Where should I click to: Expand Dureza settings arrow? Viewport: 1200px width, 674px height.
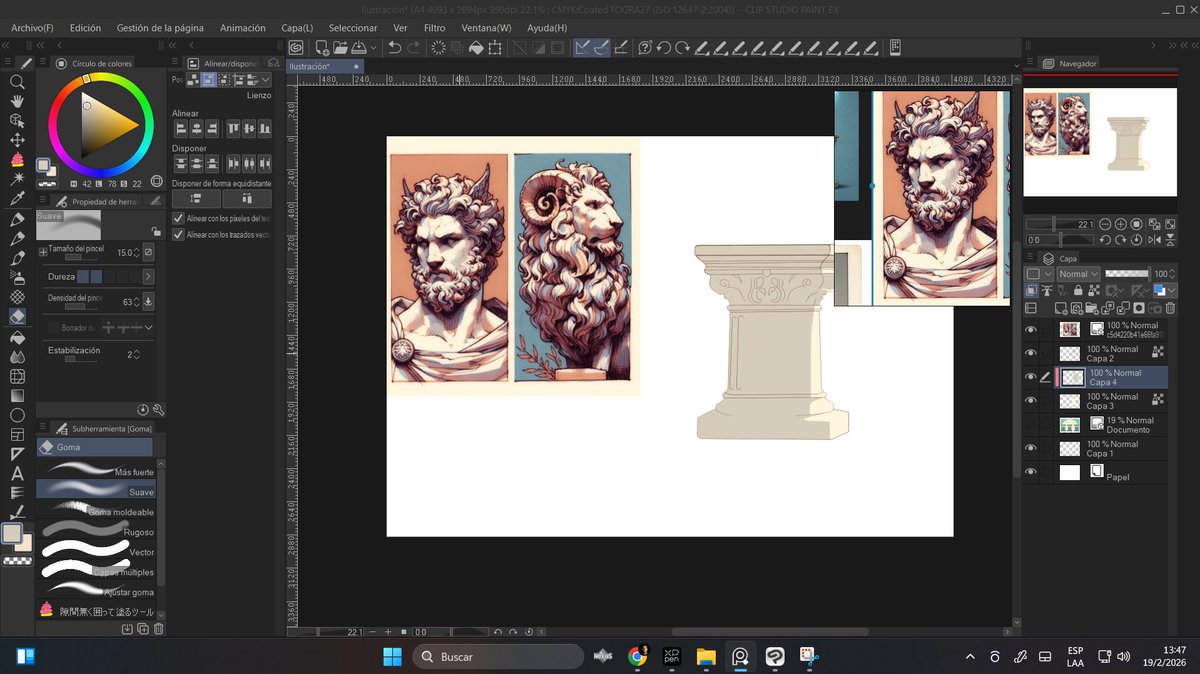tap(148, 276)
